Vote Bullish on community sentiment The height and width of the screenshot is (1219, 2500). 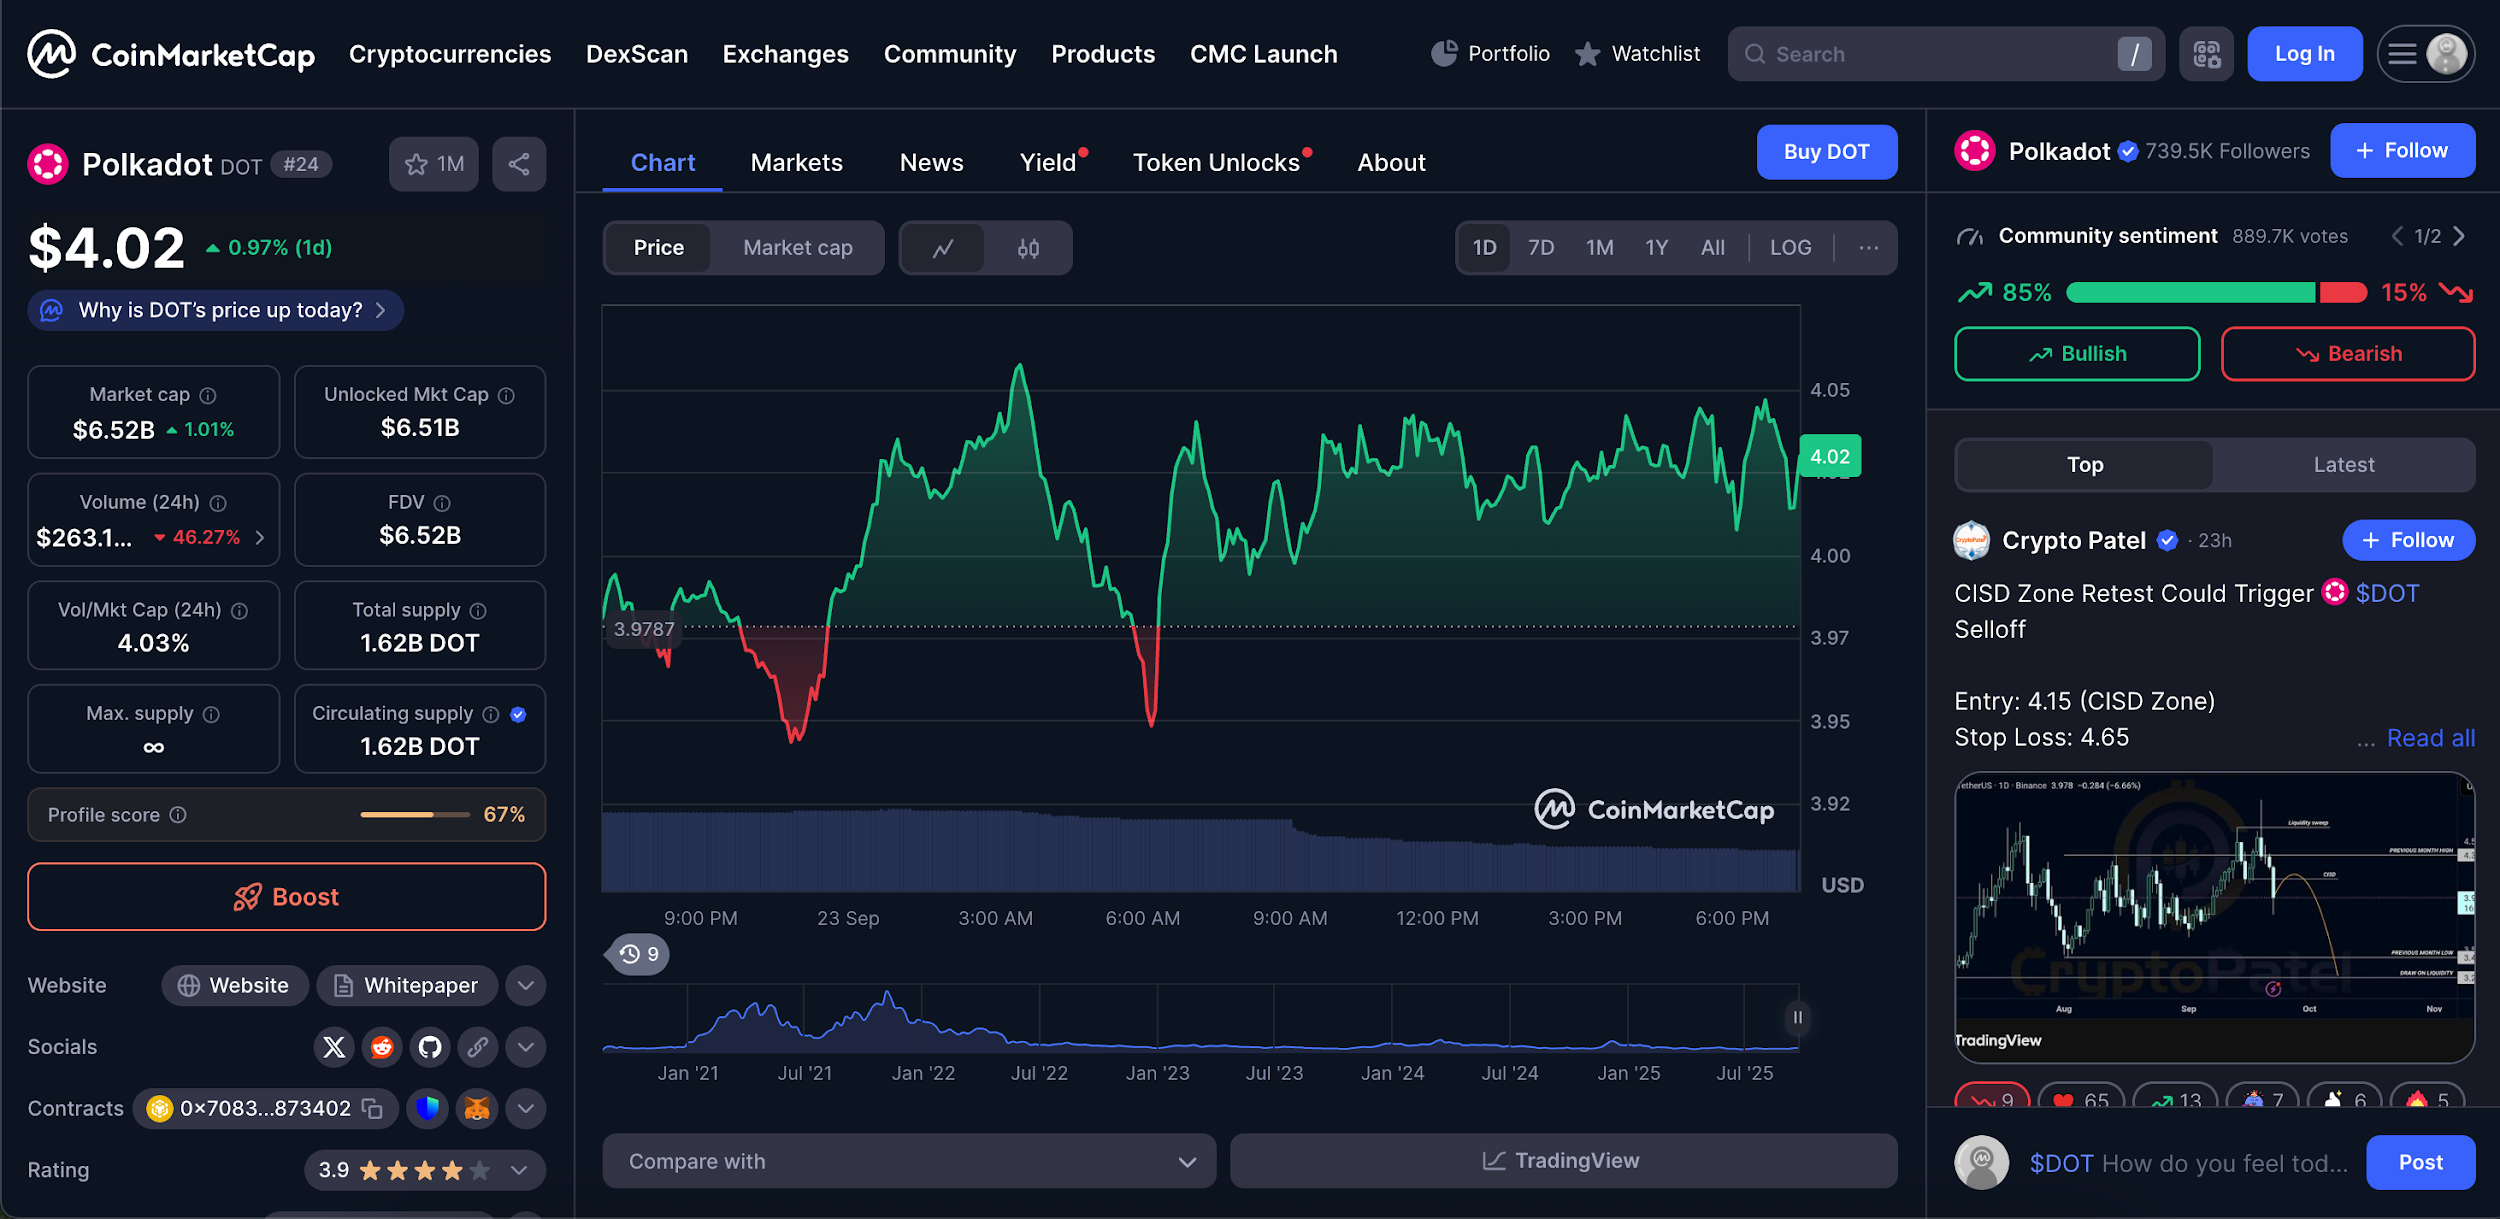click(2077, 354)
